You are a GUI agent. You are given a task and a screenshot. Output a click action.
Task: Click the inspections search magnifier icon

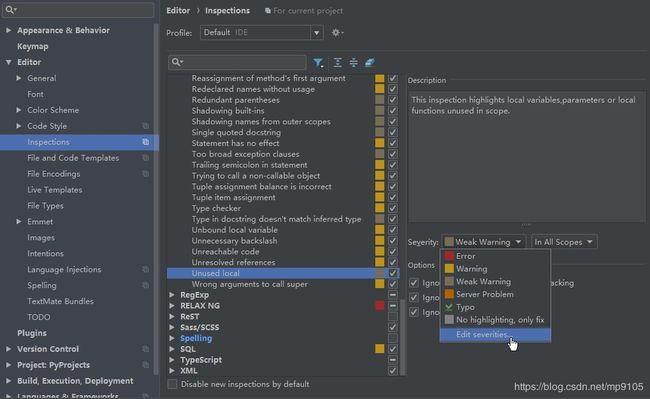[177, 62]
